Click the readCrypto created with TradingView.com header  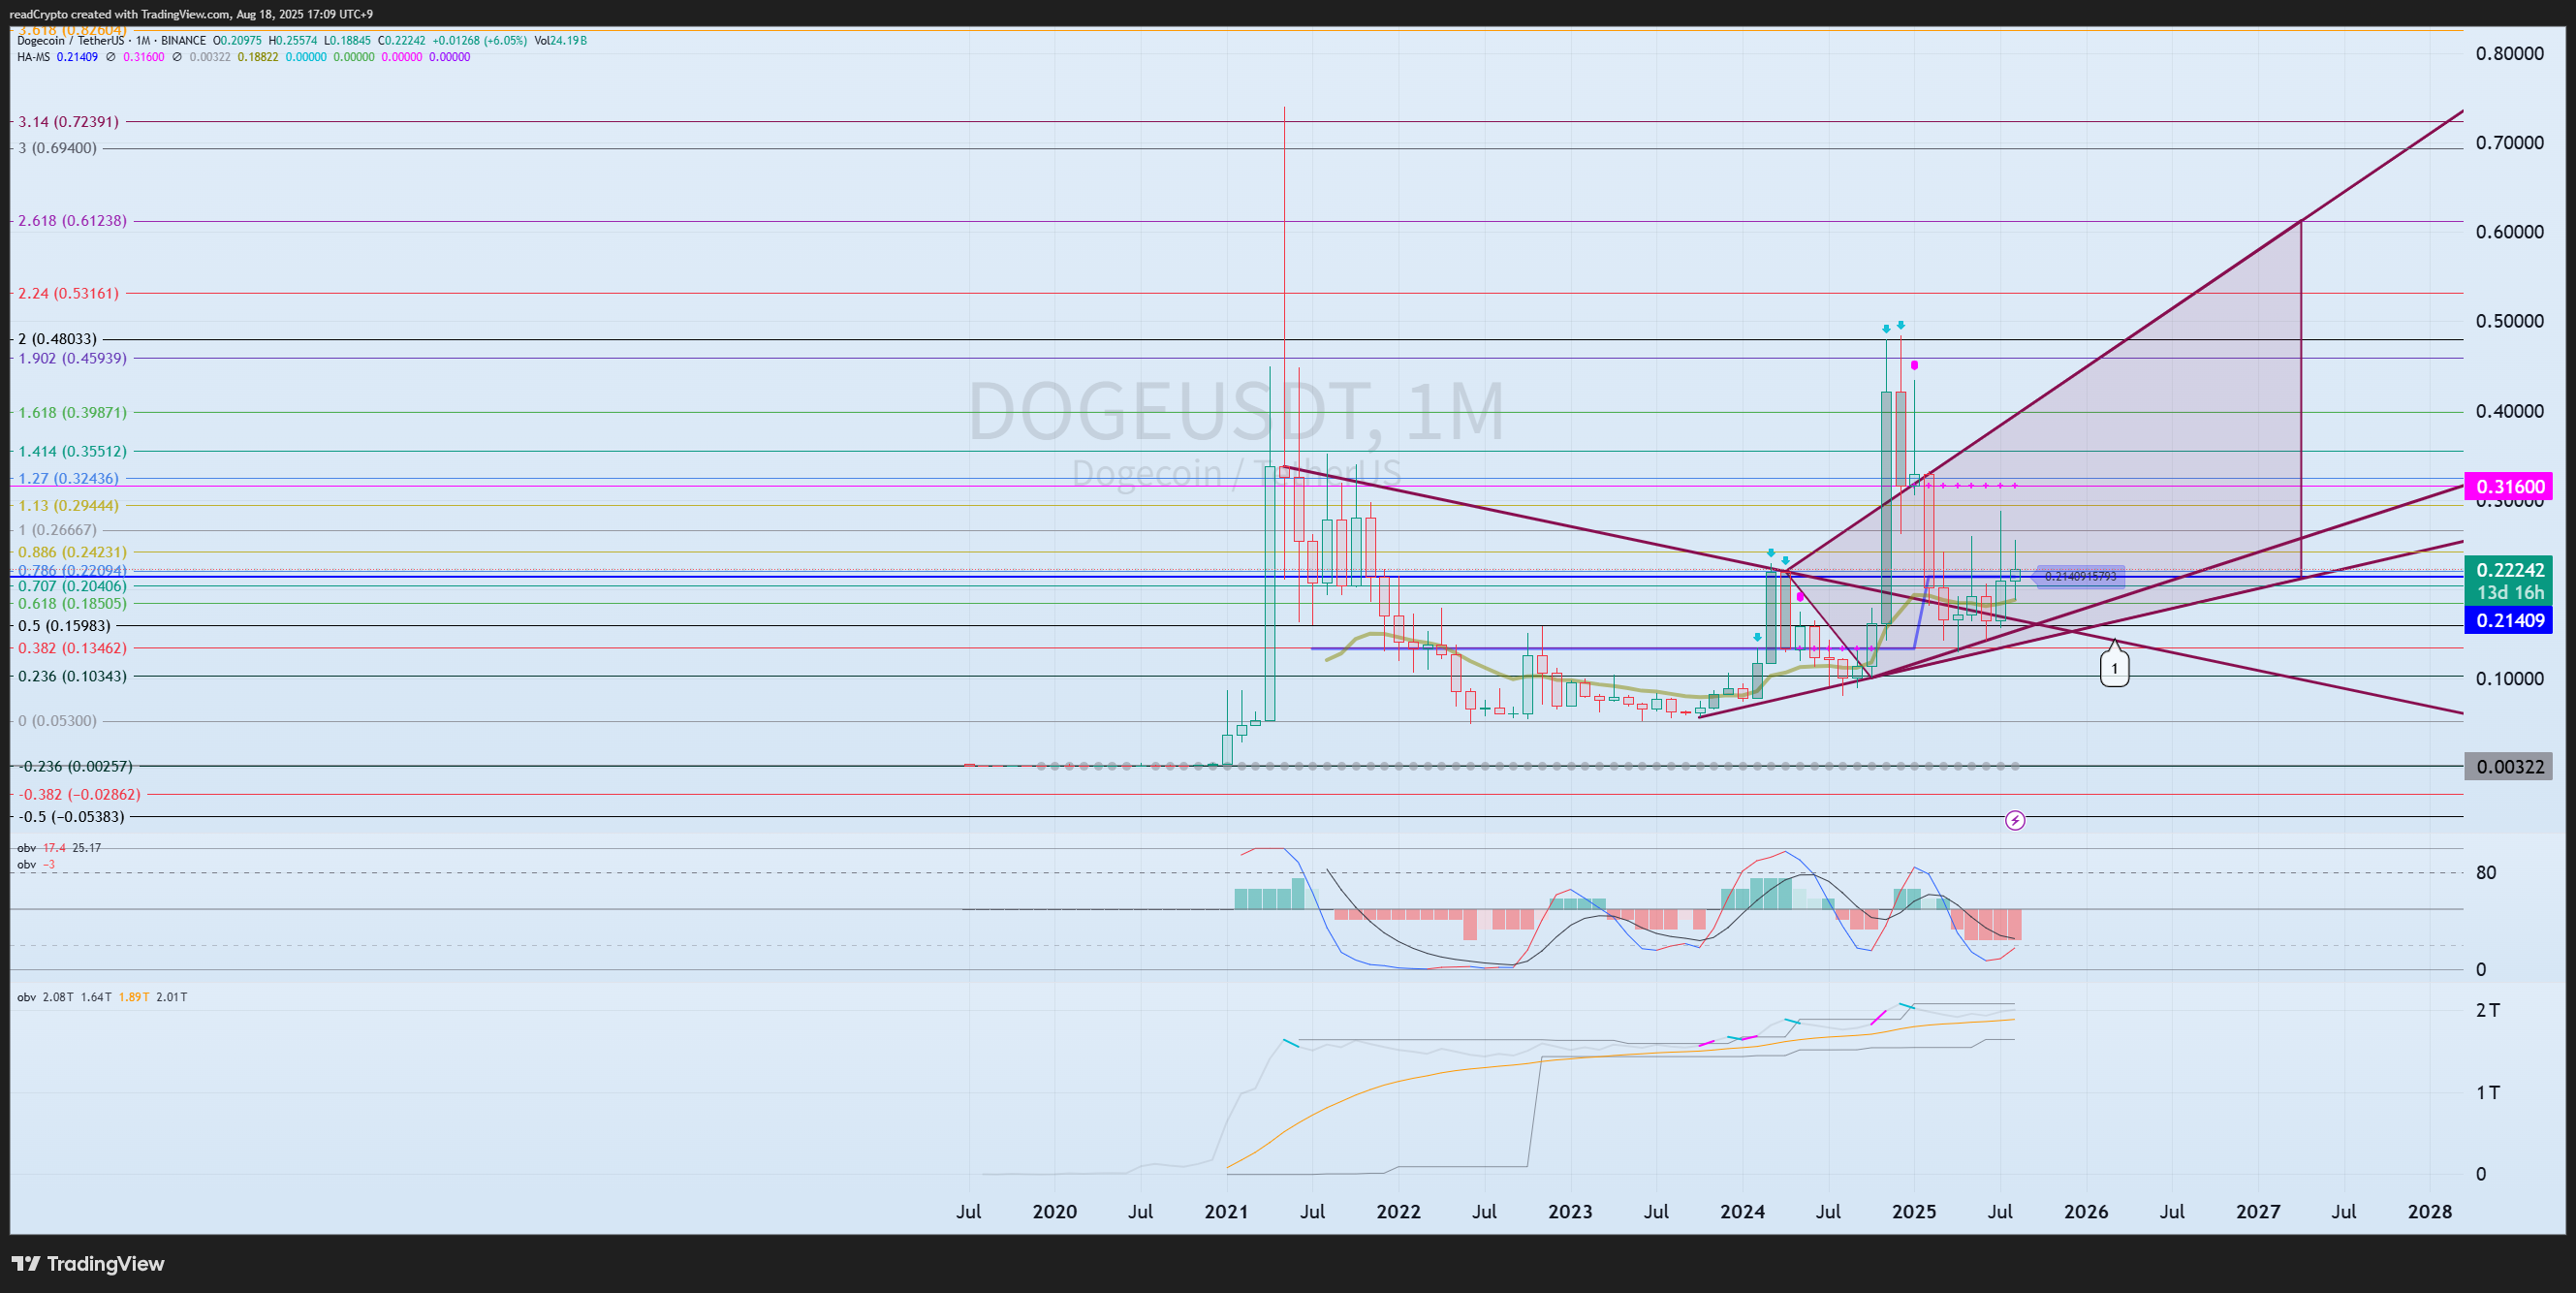pyautogui.click(x=191, y=14)
